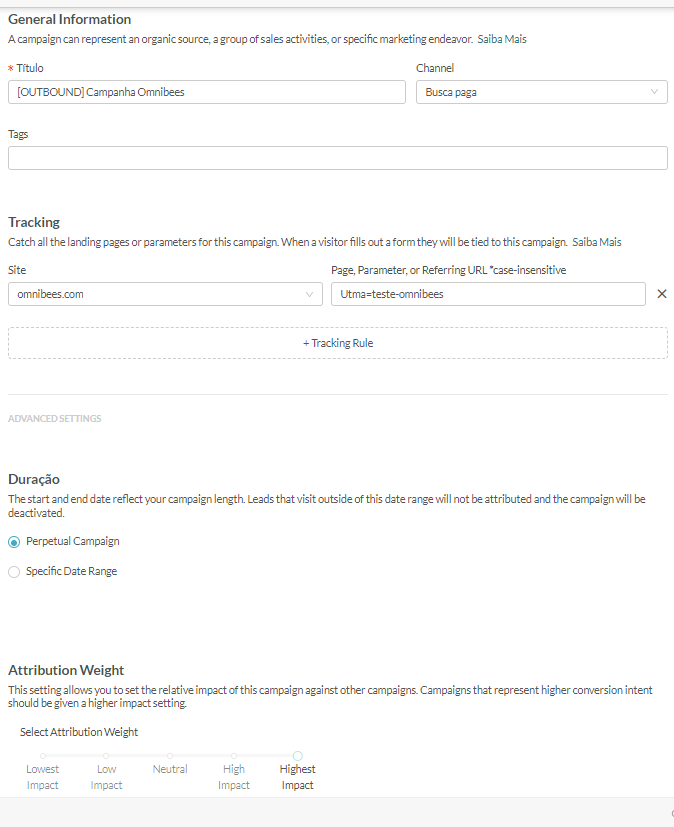Focus the Titulo campaign name field

click(206, 92)
